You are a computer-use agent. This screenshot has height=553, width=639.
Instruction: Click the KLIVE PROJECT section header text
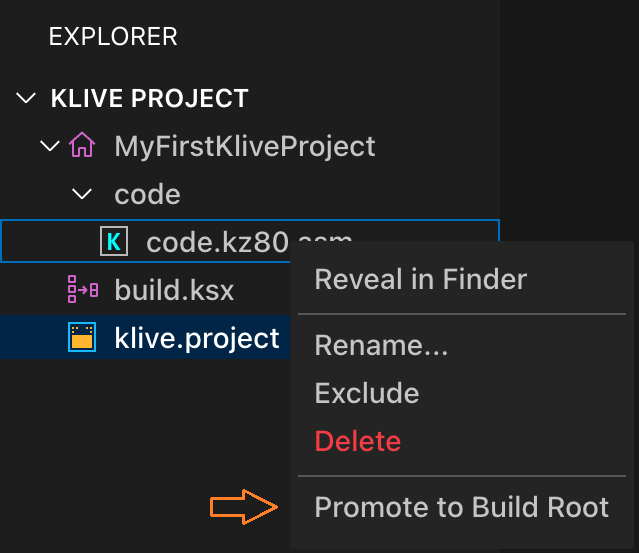click(150, 98)
